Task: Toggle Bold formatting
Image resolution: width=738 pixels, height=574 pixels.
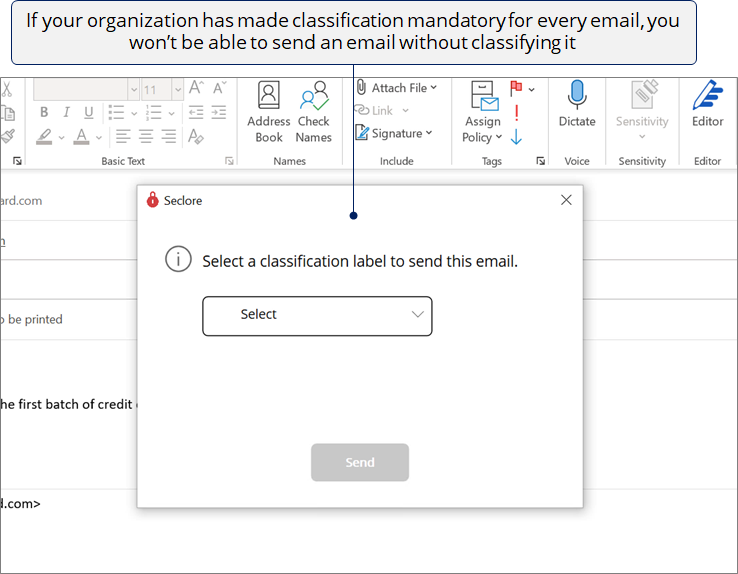Action: click(43, 112)
